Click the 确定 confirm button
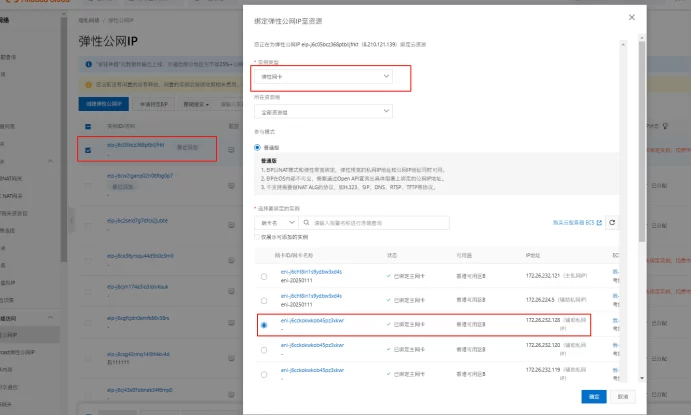Viewport: 692px width, 415px height. [x=594, y=396]
